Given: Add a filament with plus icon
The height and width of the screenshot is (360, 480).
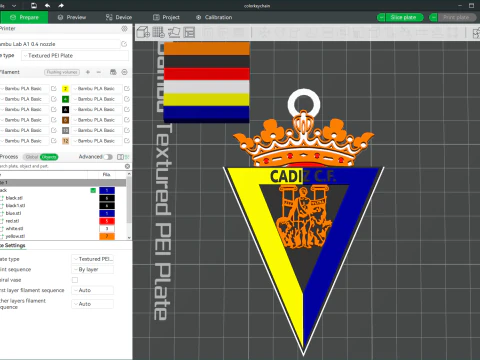Looking at the screenshot, I should [88, 72].
